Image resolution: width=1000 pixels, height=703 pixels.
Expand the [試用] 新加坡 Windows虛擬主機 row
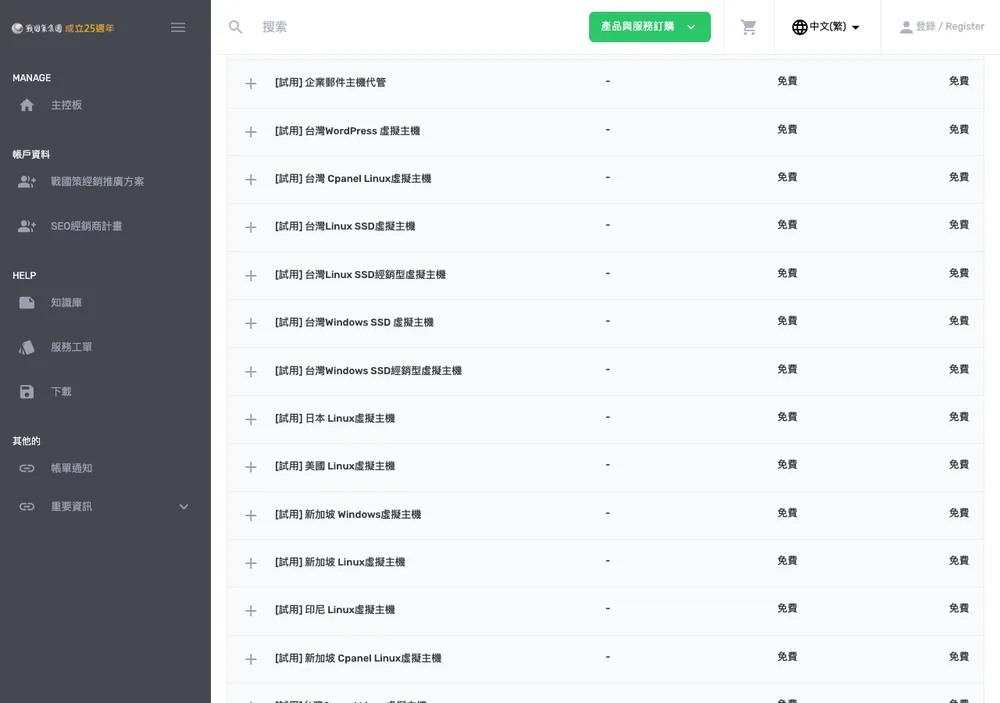coord(251,515)
